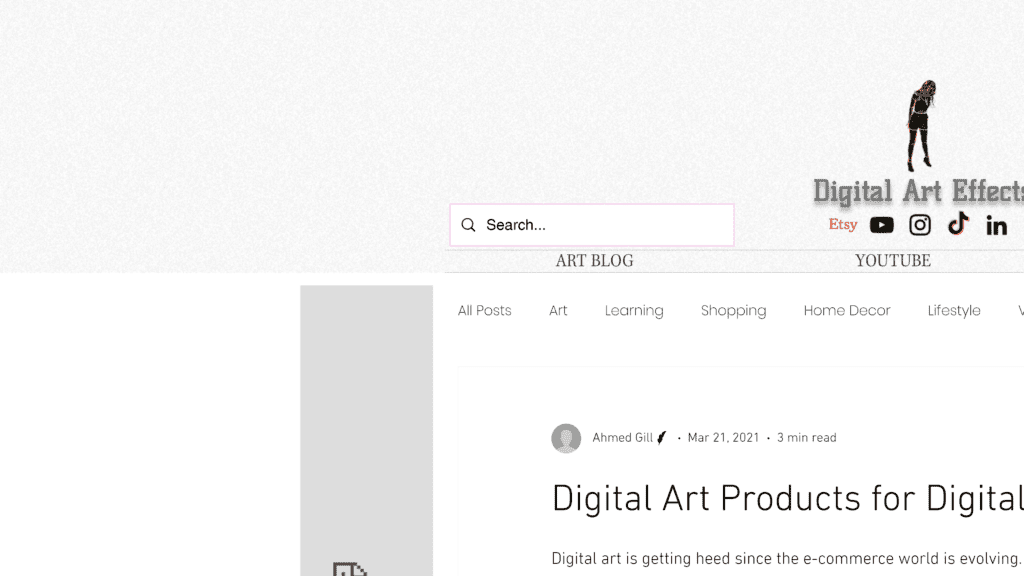Open the Digital Art Products post title

[788, 500]
